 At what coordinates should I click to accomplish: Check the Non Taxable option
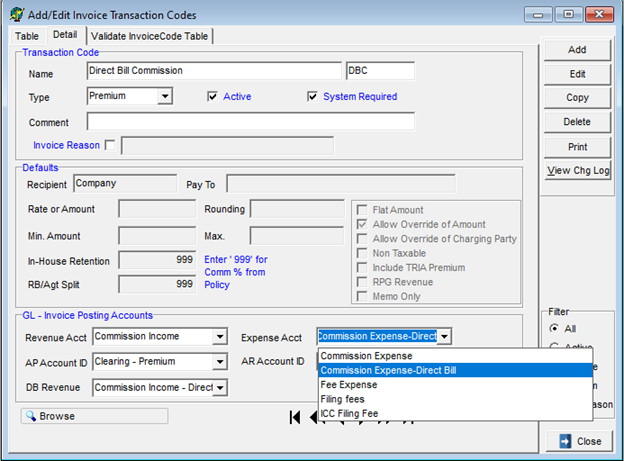click(362, 253)
